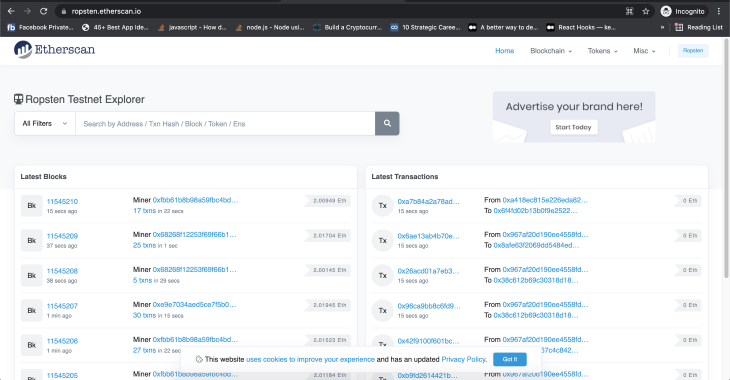Open block 11545207
This screenshot has width=730, height=380.
click(x=62, y=305)
